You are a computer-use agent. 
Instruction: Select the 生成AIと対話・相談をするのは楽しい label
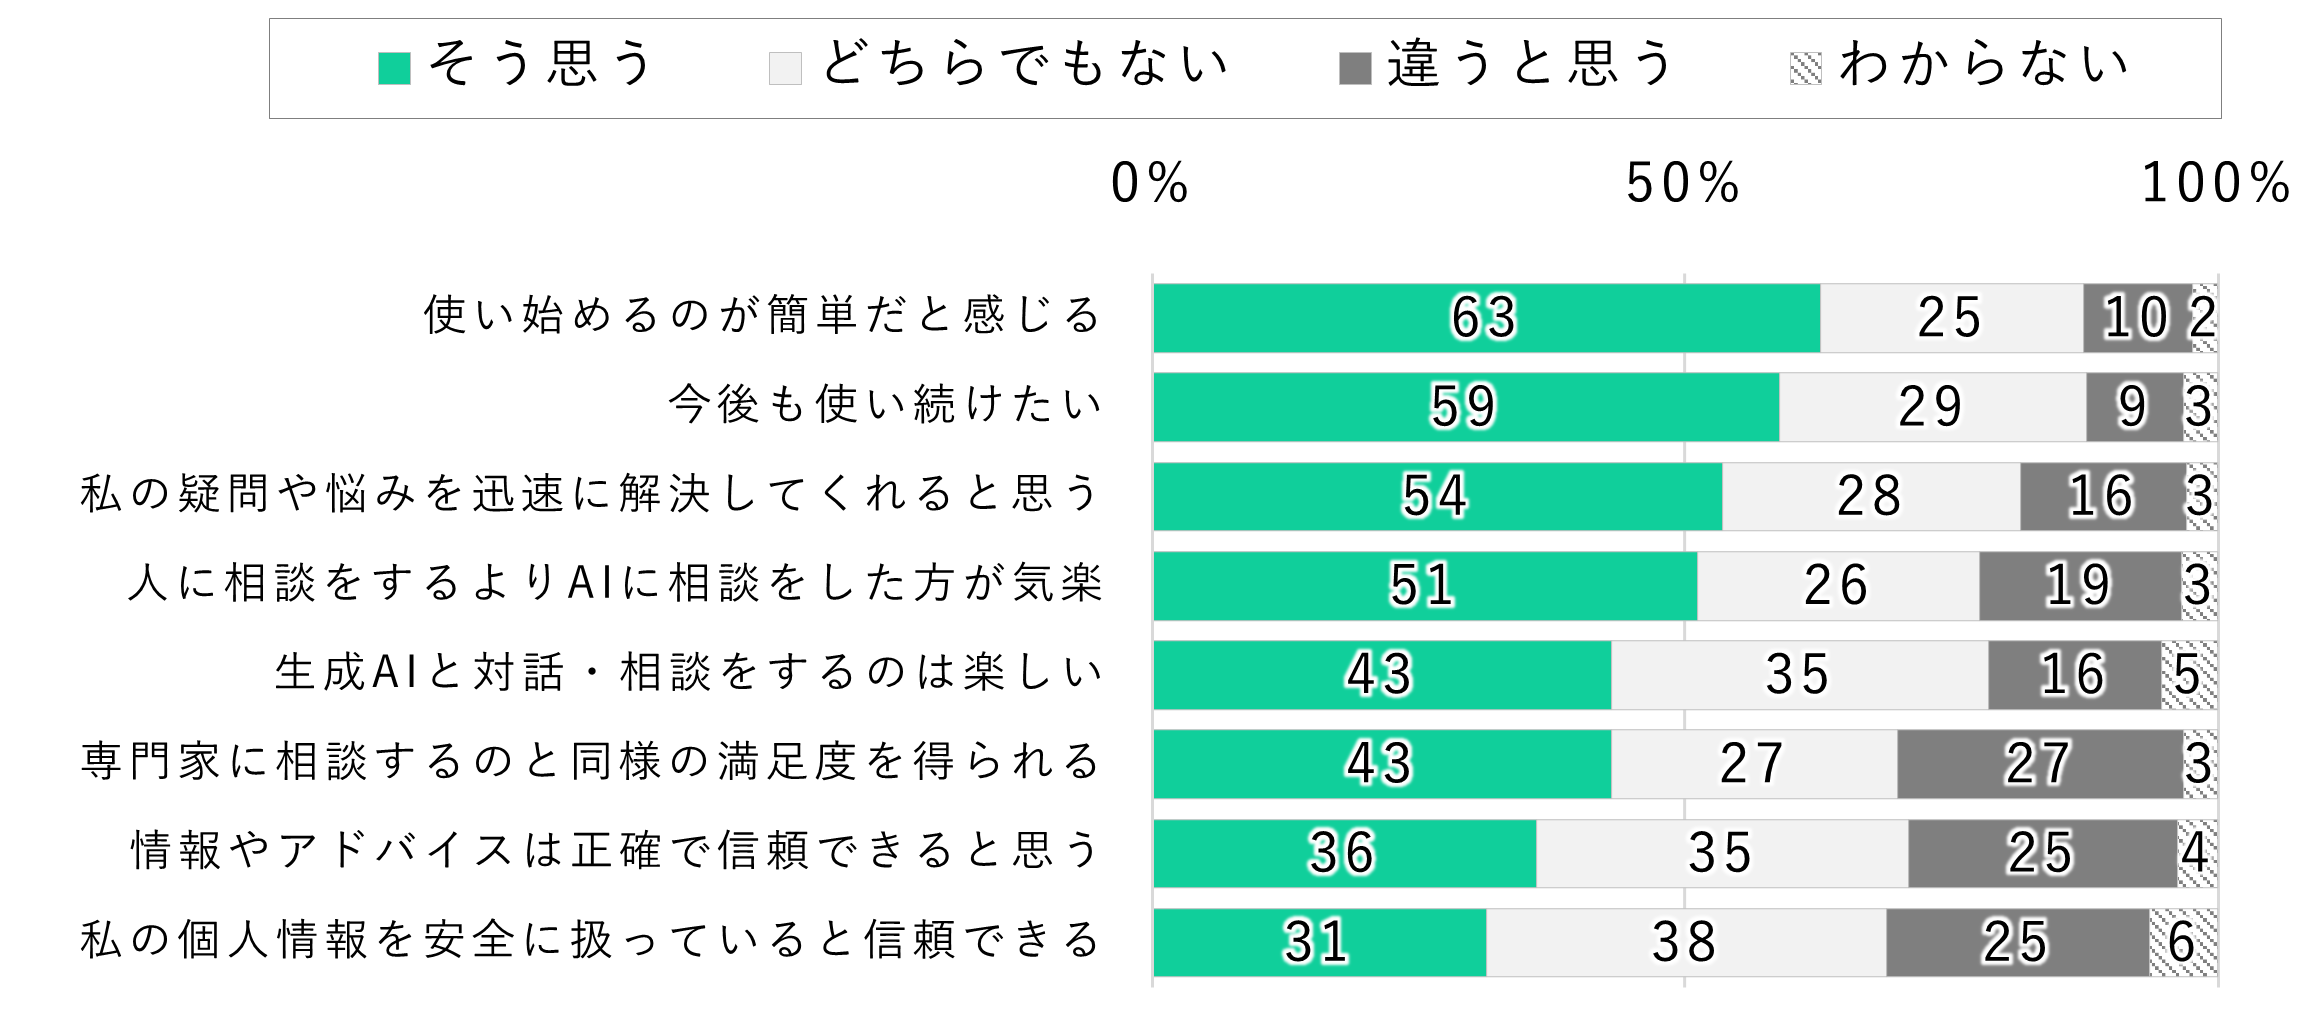(x=689, y=673)
